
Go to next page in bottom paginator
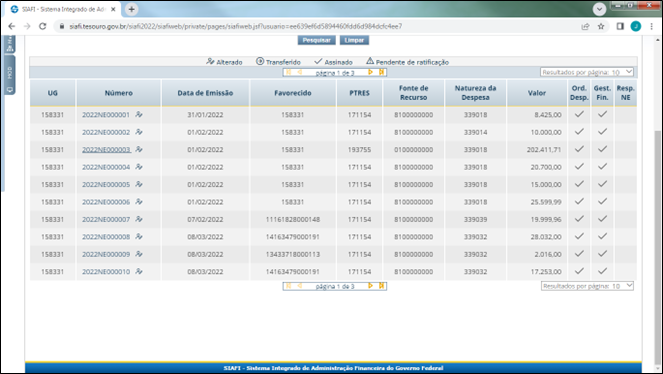click(x=370, y=286)
